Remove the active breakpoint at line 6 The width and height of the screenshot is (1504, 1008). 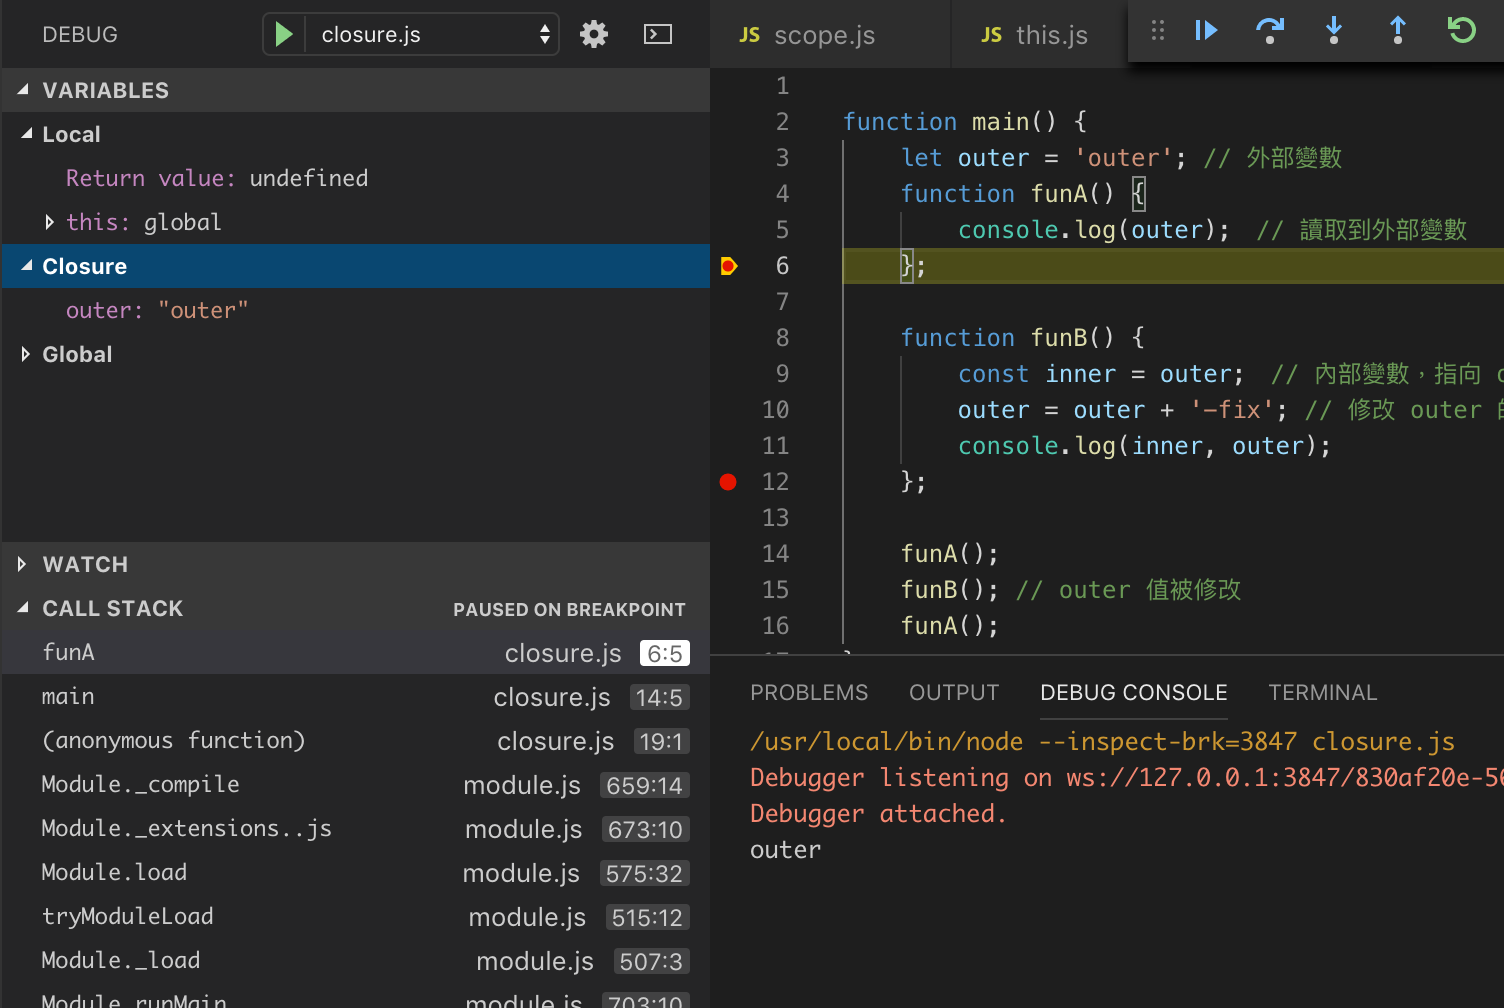[728, 266]
